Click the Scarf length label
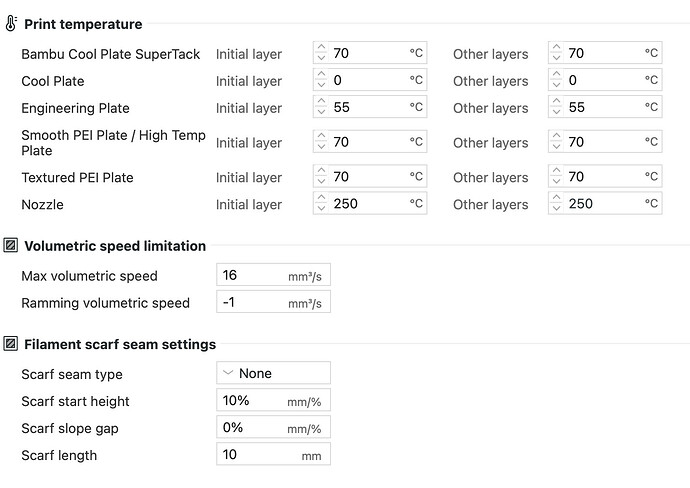The height and width of the screenshot is (488, 690). (x=59, y=455)
